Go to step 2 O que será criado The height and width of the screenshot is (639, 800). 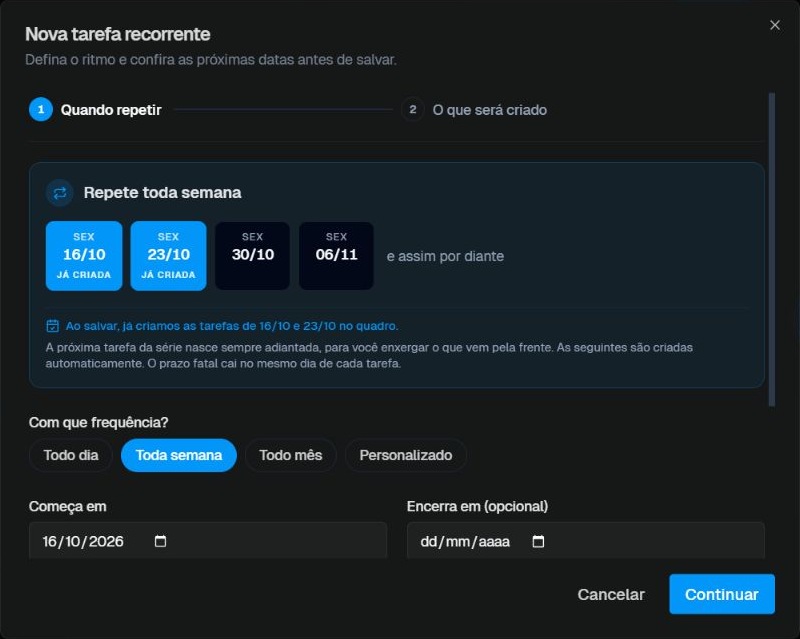[x=474, y=110]
